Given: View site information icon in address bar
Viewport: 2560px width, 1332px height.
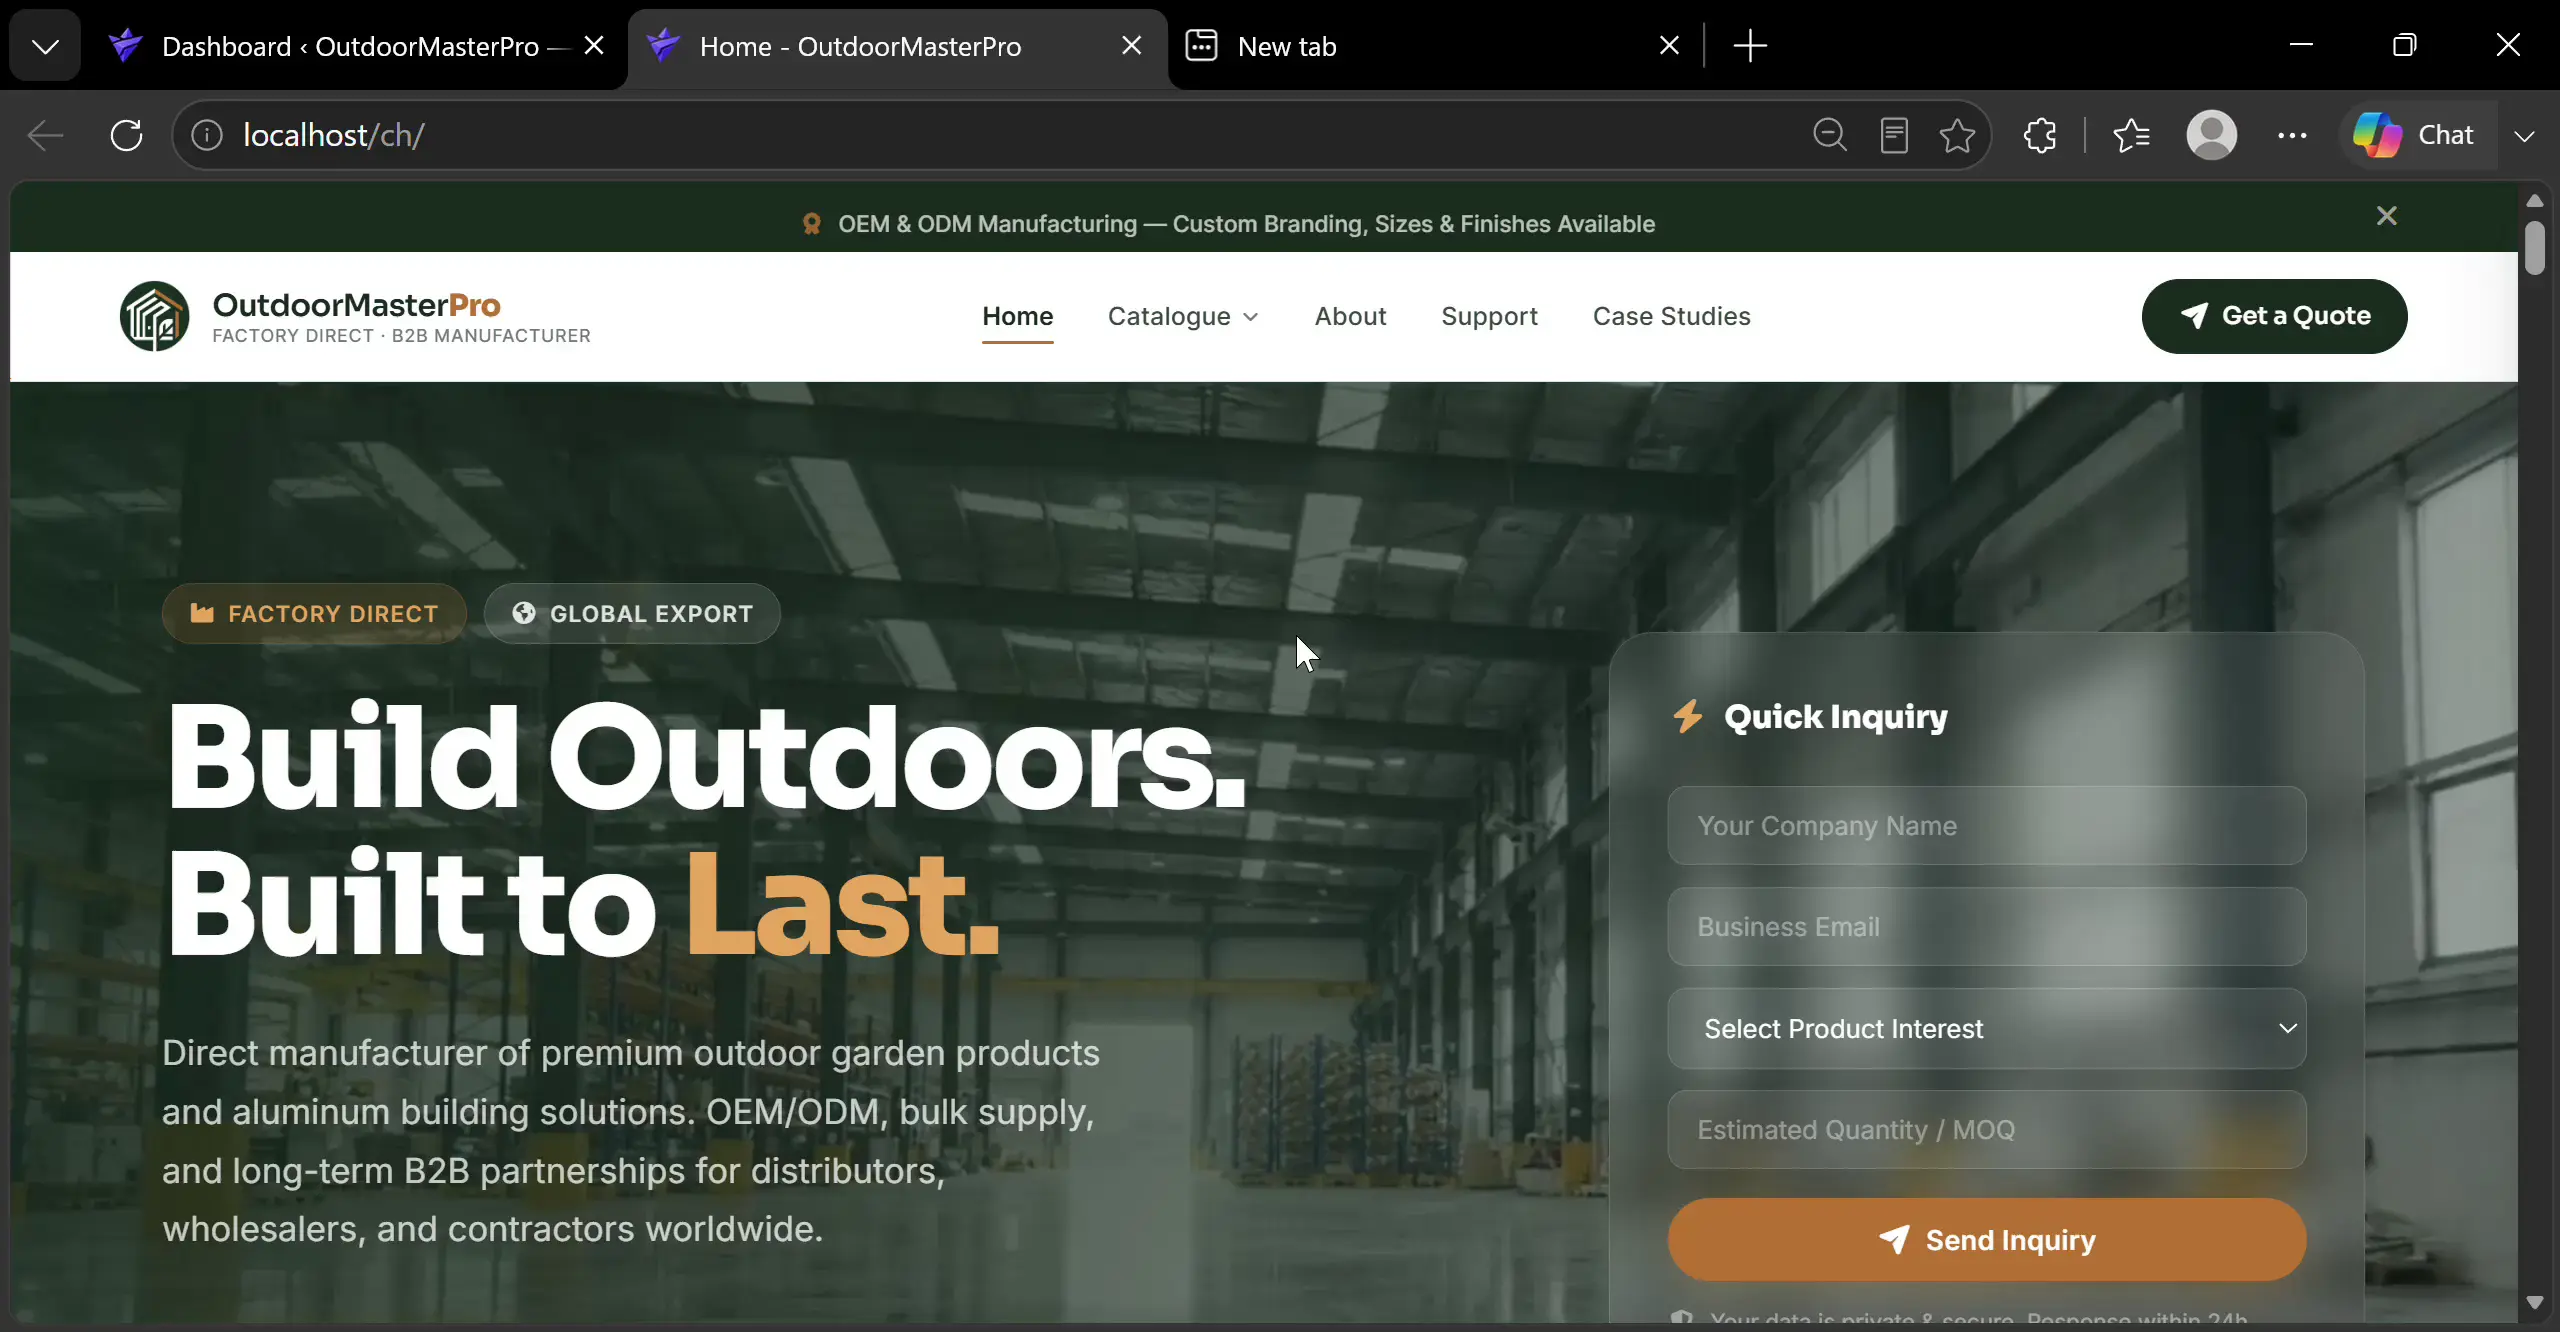Looking at the screenshot, I should point(207,135).
